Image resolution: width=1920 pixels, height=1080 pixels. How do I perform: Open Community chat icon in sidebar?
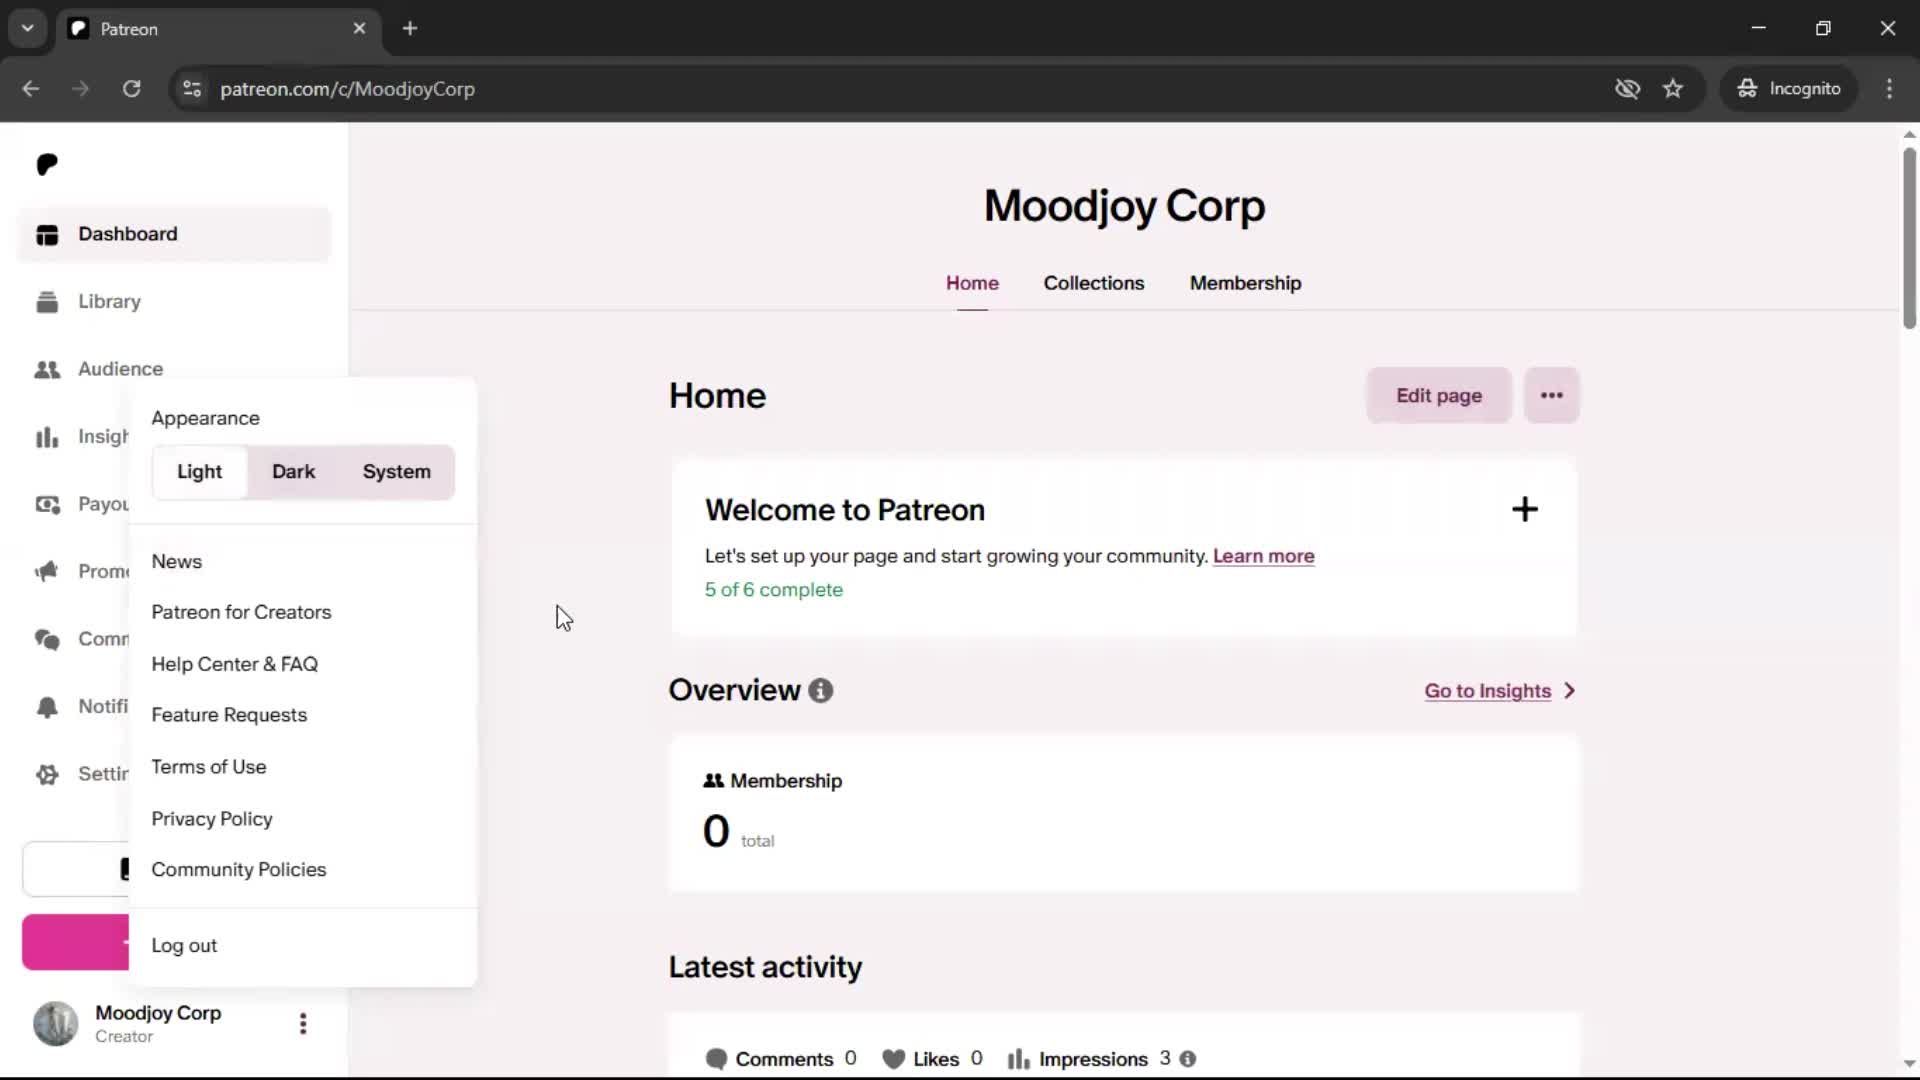(47, 640)
